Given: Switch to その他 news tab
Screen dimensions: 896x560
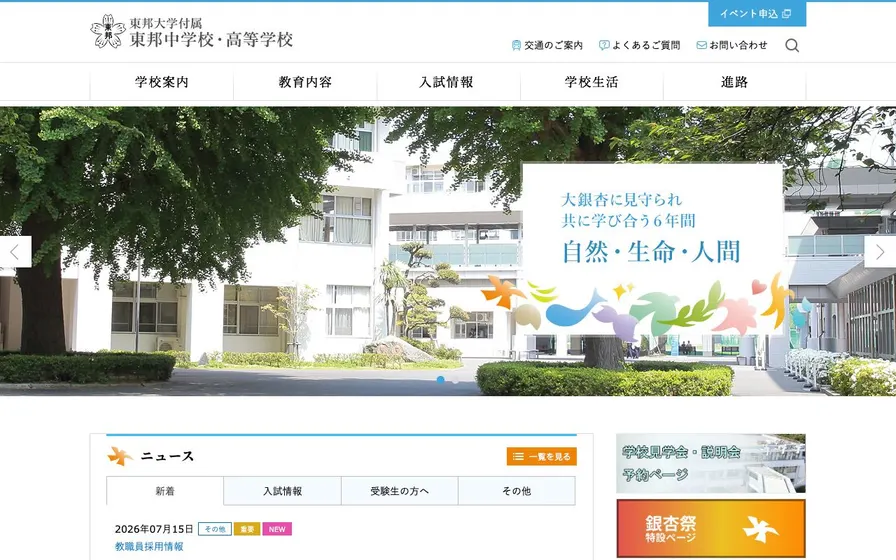Looking at the screenshot, I should [x=517, y=491].
